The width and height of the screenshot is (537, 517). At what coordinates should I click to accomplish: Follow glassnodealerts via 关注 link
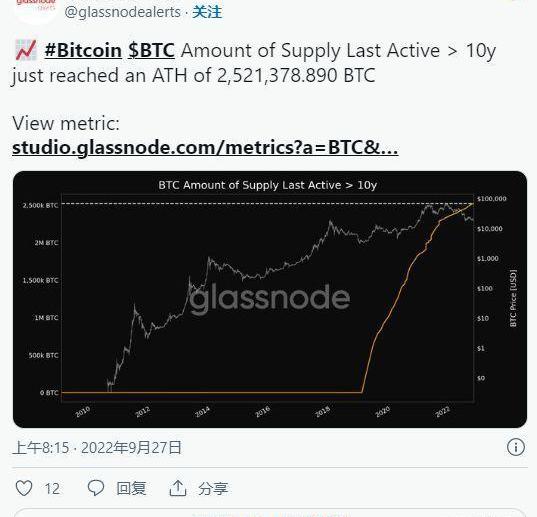tap(207, 12)
